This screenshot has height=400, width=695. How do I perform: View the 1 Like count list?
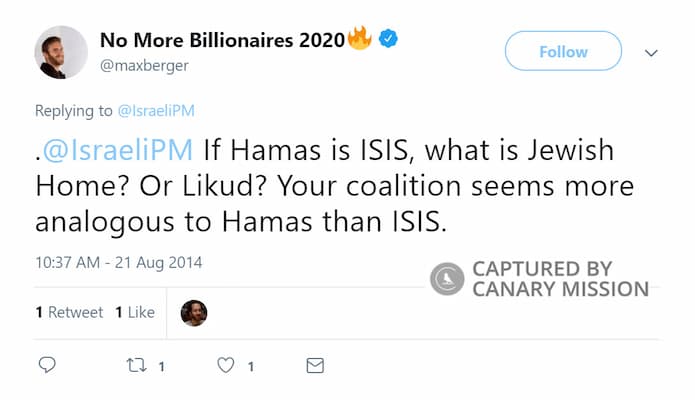tap(135, 312)
